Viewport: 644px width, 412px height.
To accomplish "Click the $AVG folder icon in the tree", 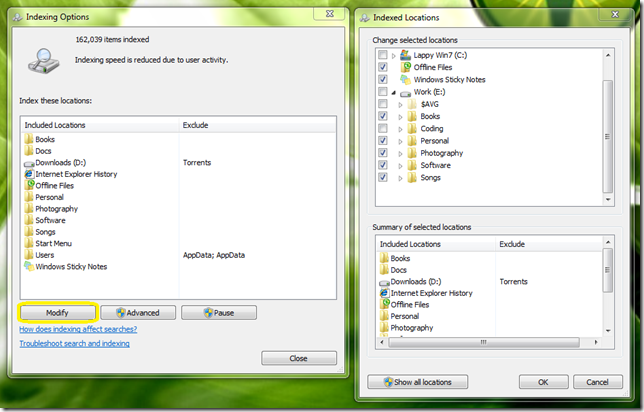I will click(412, 104).
